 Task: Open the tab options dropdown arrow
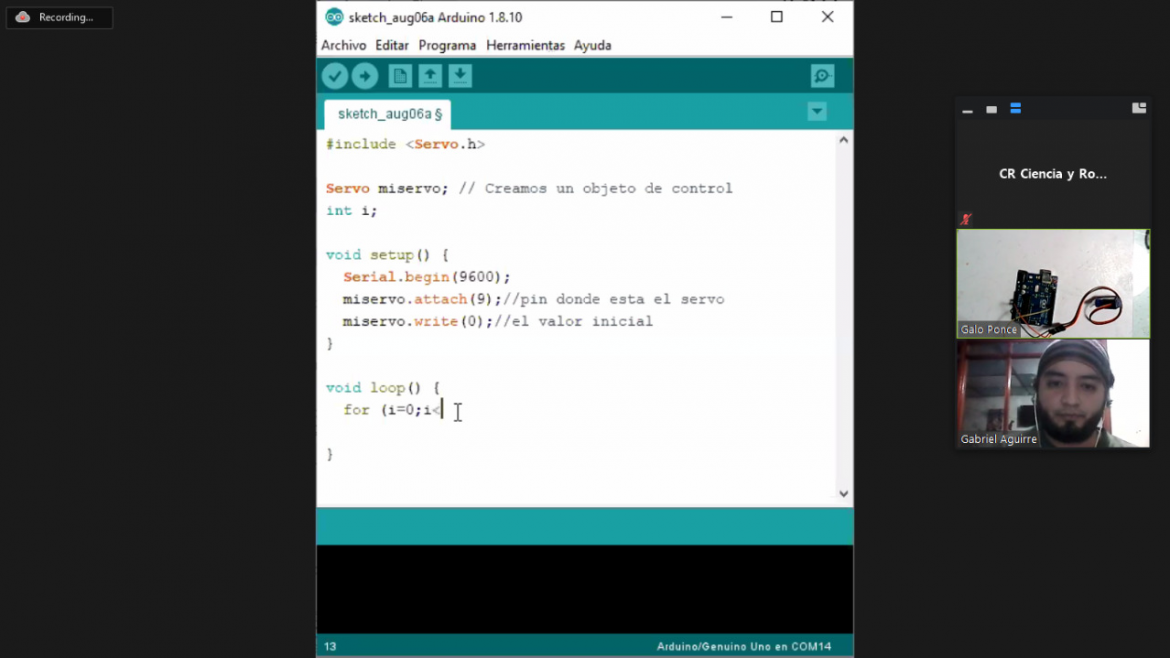click(x=817, y=111)
